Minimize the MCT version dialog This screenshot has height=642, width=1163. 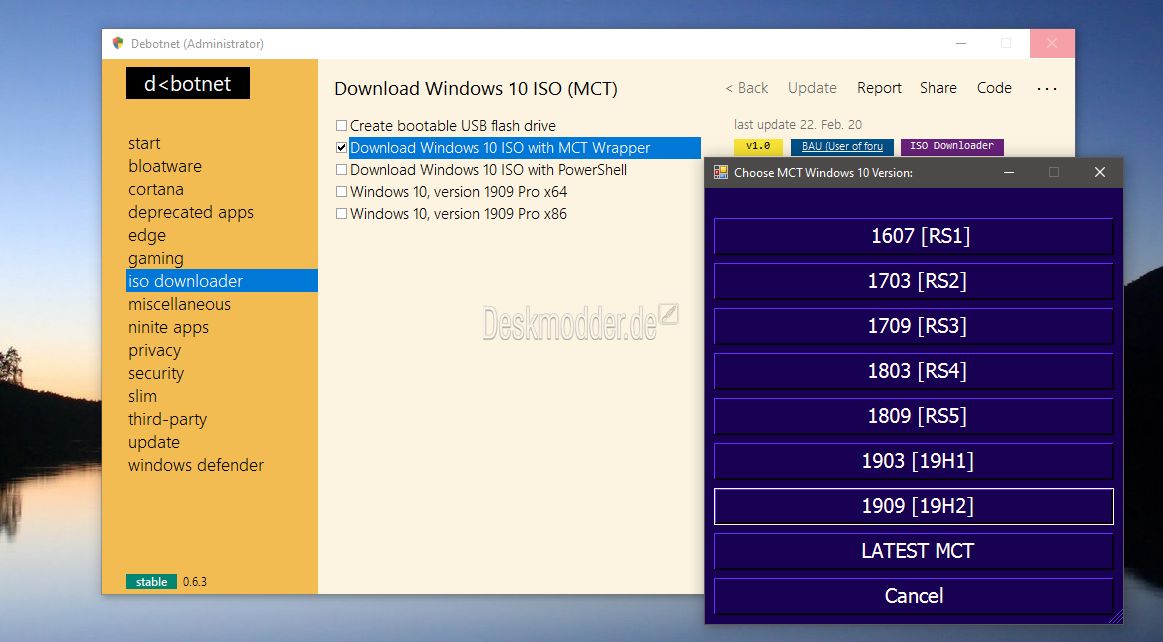coord(1009,172)
